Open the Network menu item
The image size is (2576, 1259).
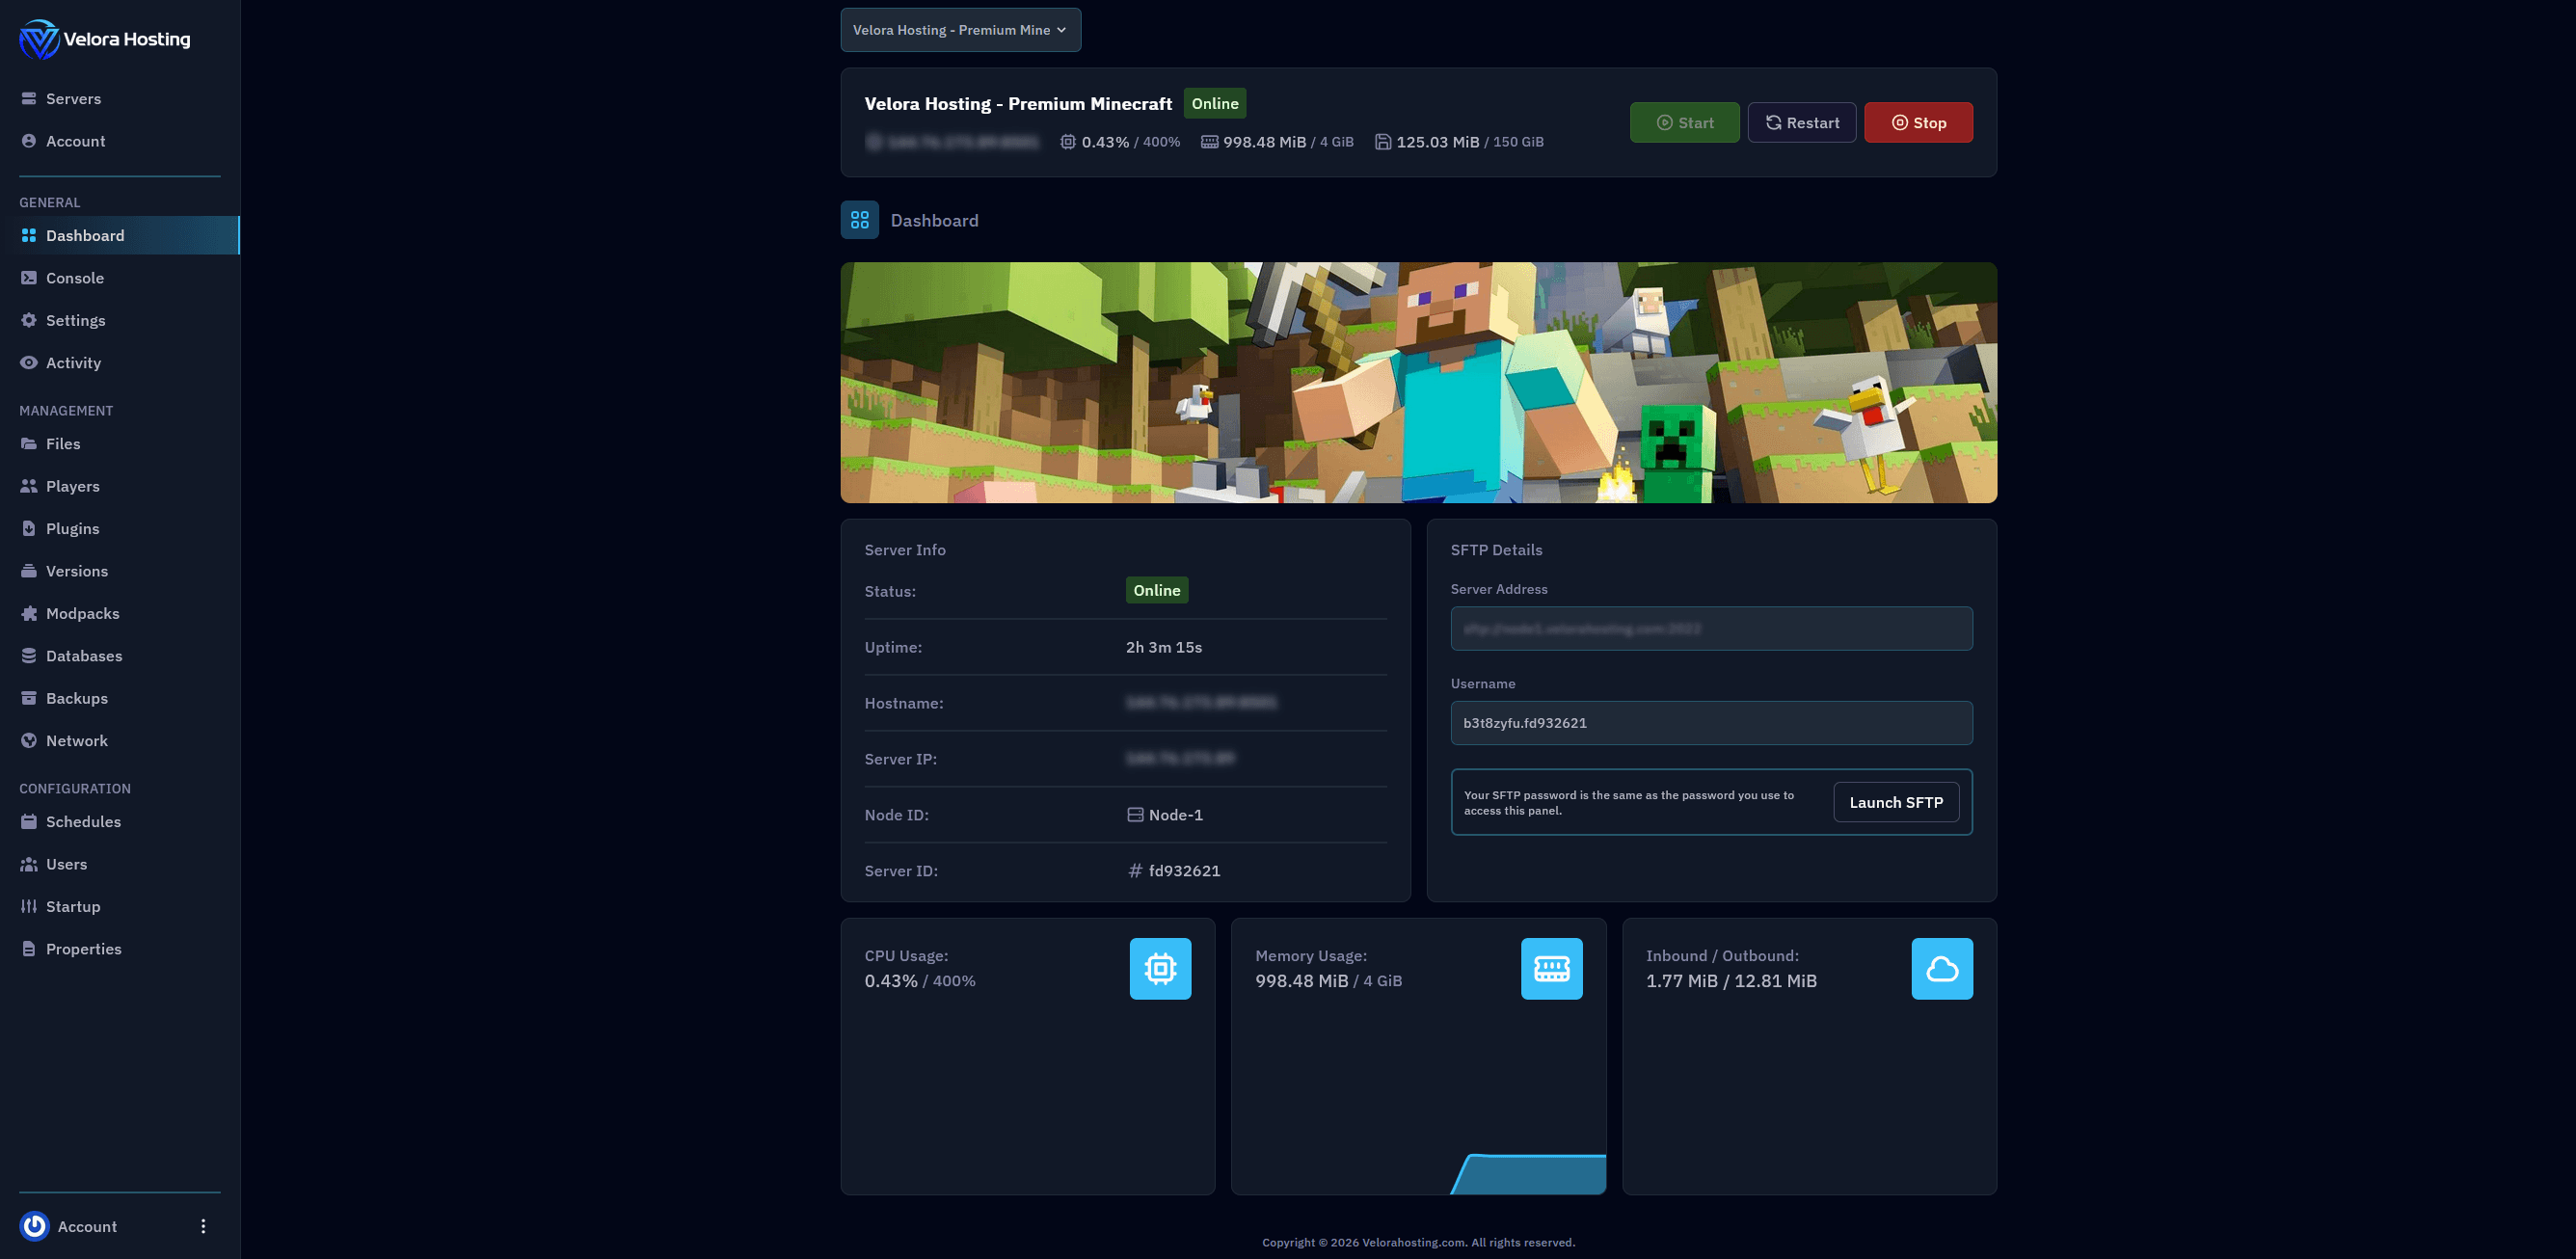pos(77,741)
